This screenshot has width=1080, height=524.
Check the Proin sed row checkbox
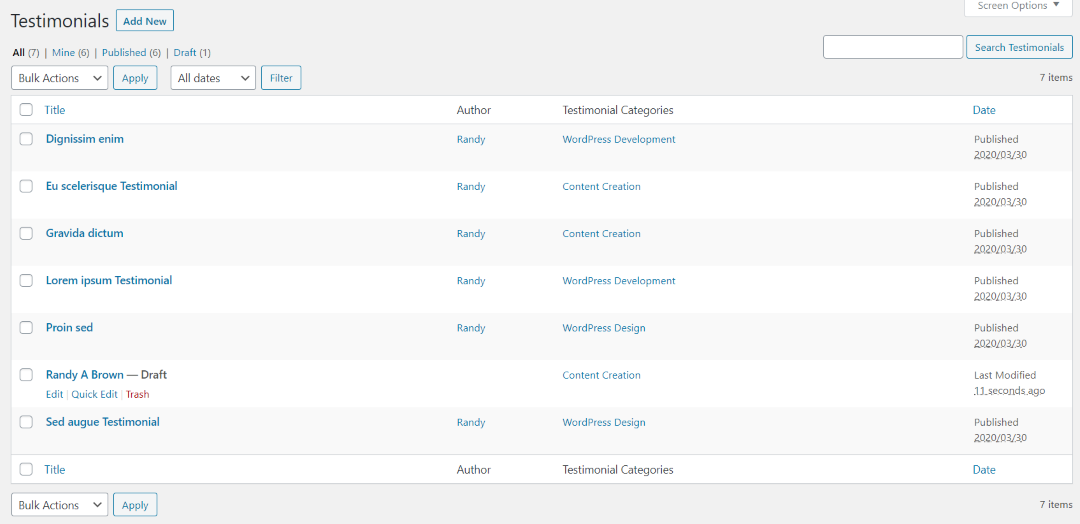point(26,328)
